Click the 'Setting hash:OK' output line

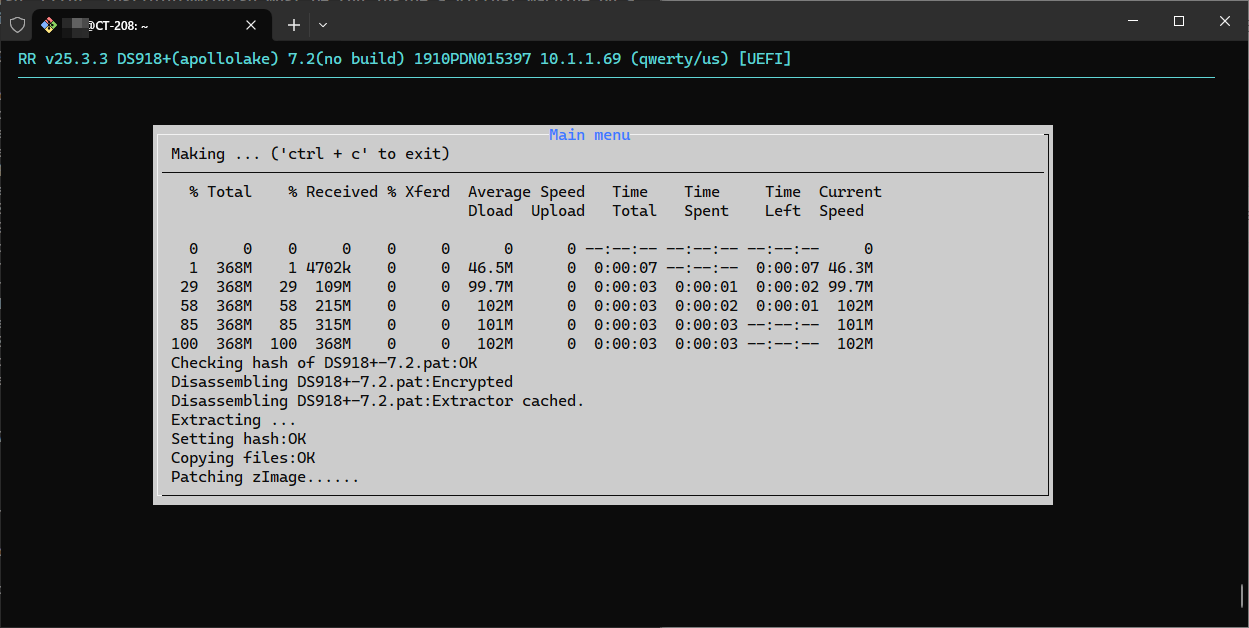(x=238, y=439)
